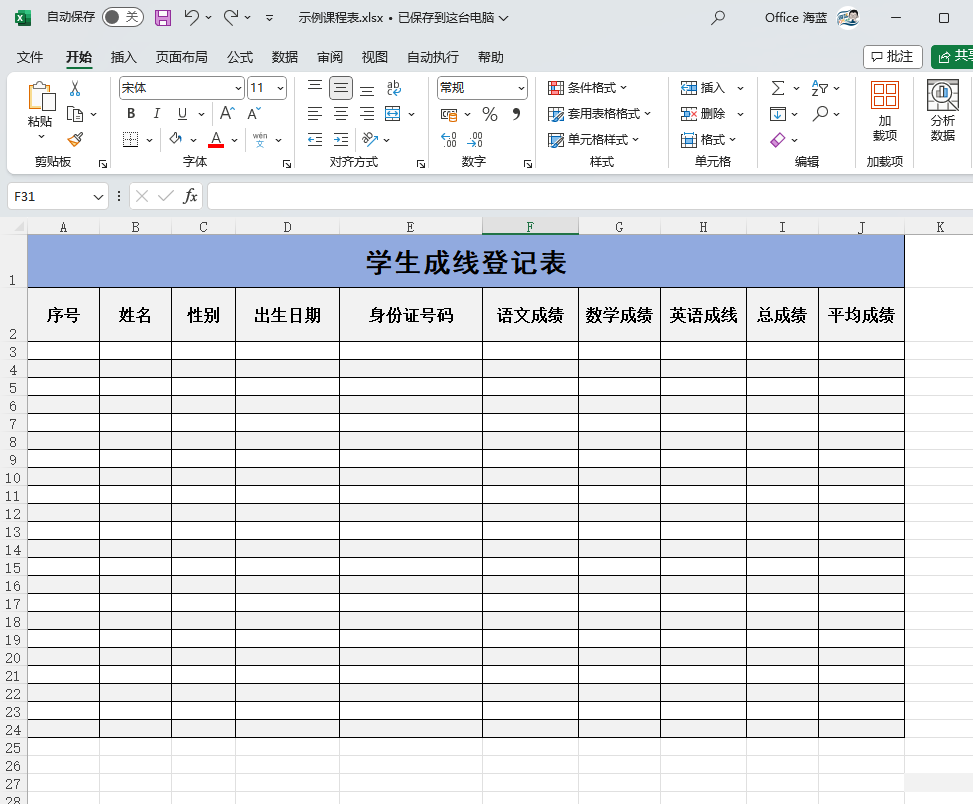Center text horizontally
This screenshot has width=973, height=804.
[x=341, y=114]
